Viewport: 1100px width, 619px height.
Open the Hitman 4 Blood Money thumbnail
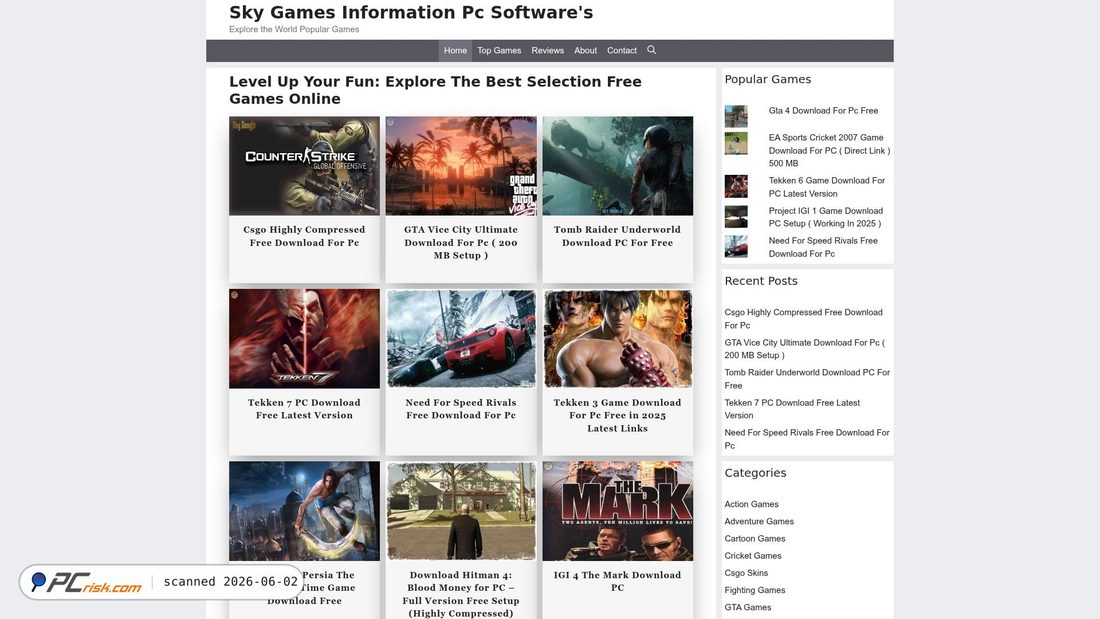pyautogui.click(x=461, y=511)
